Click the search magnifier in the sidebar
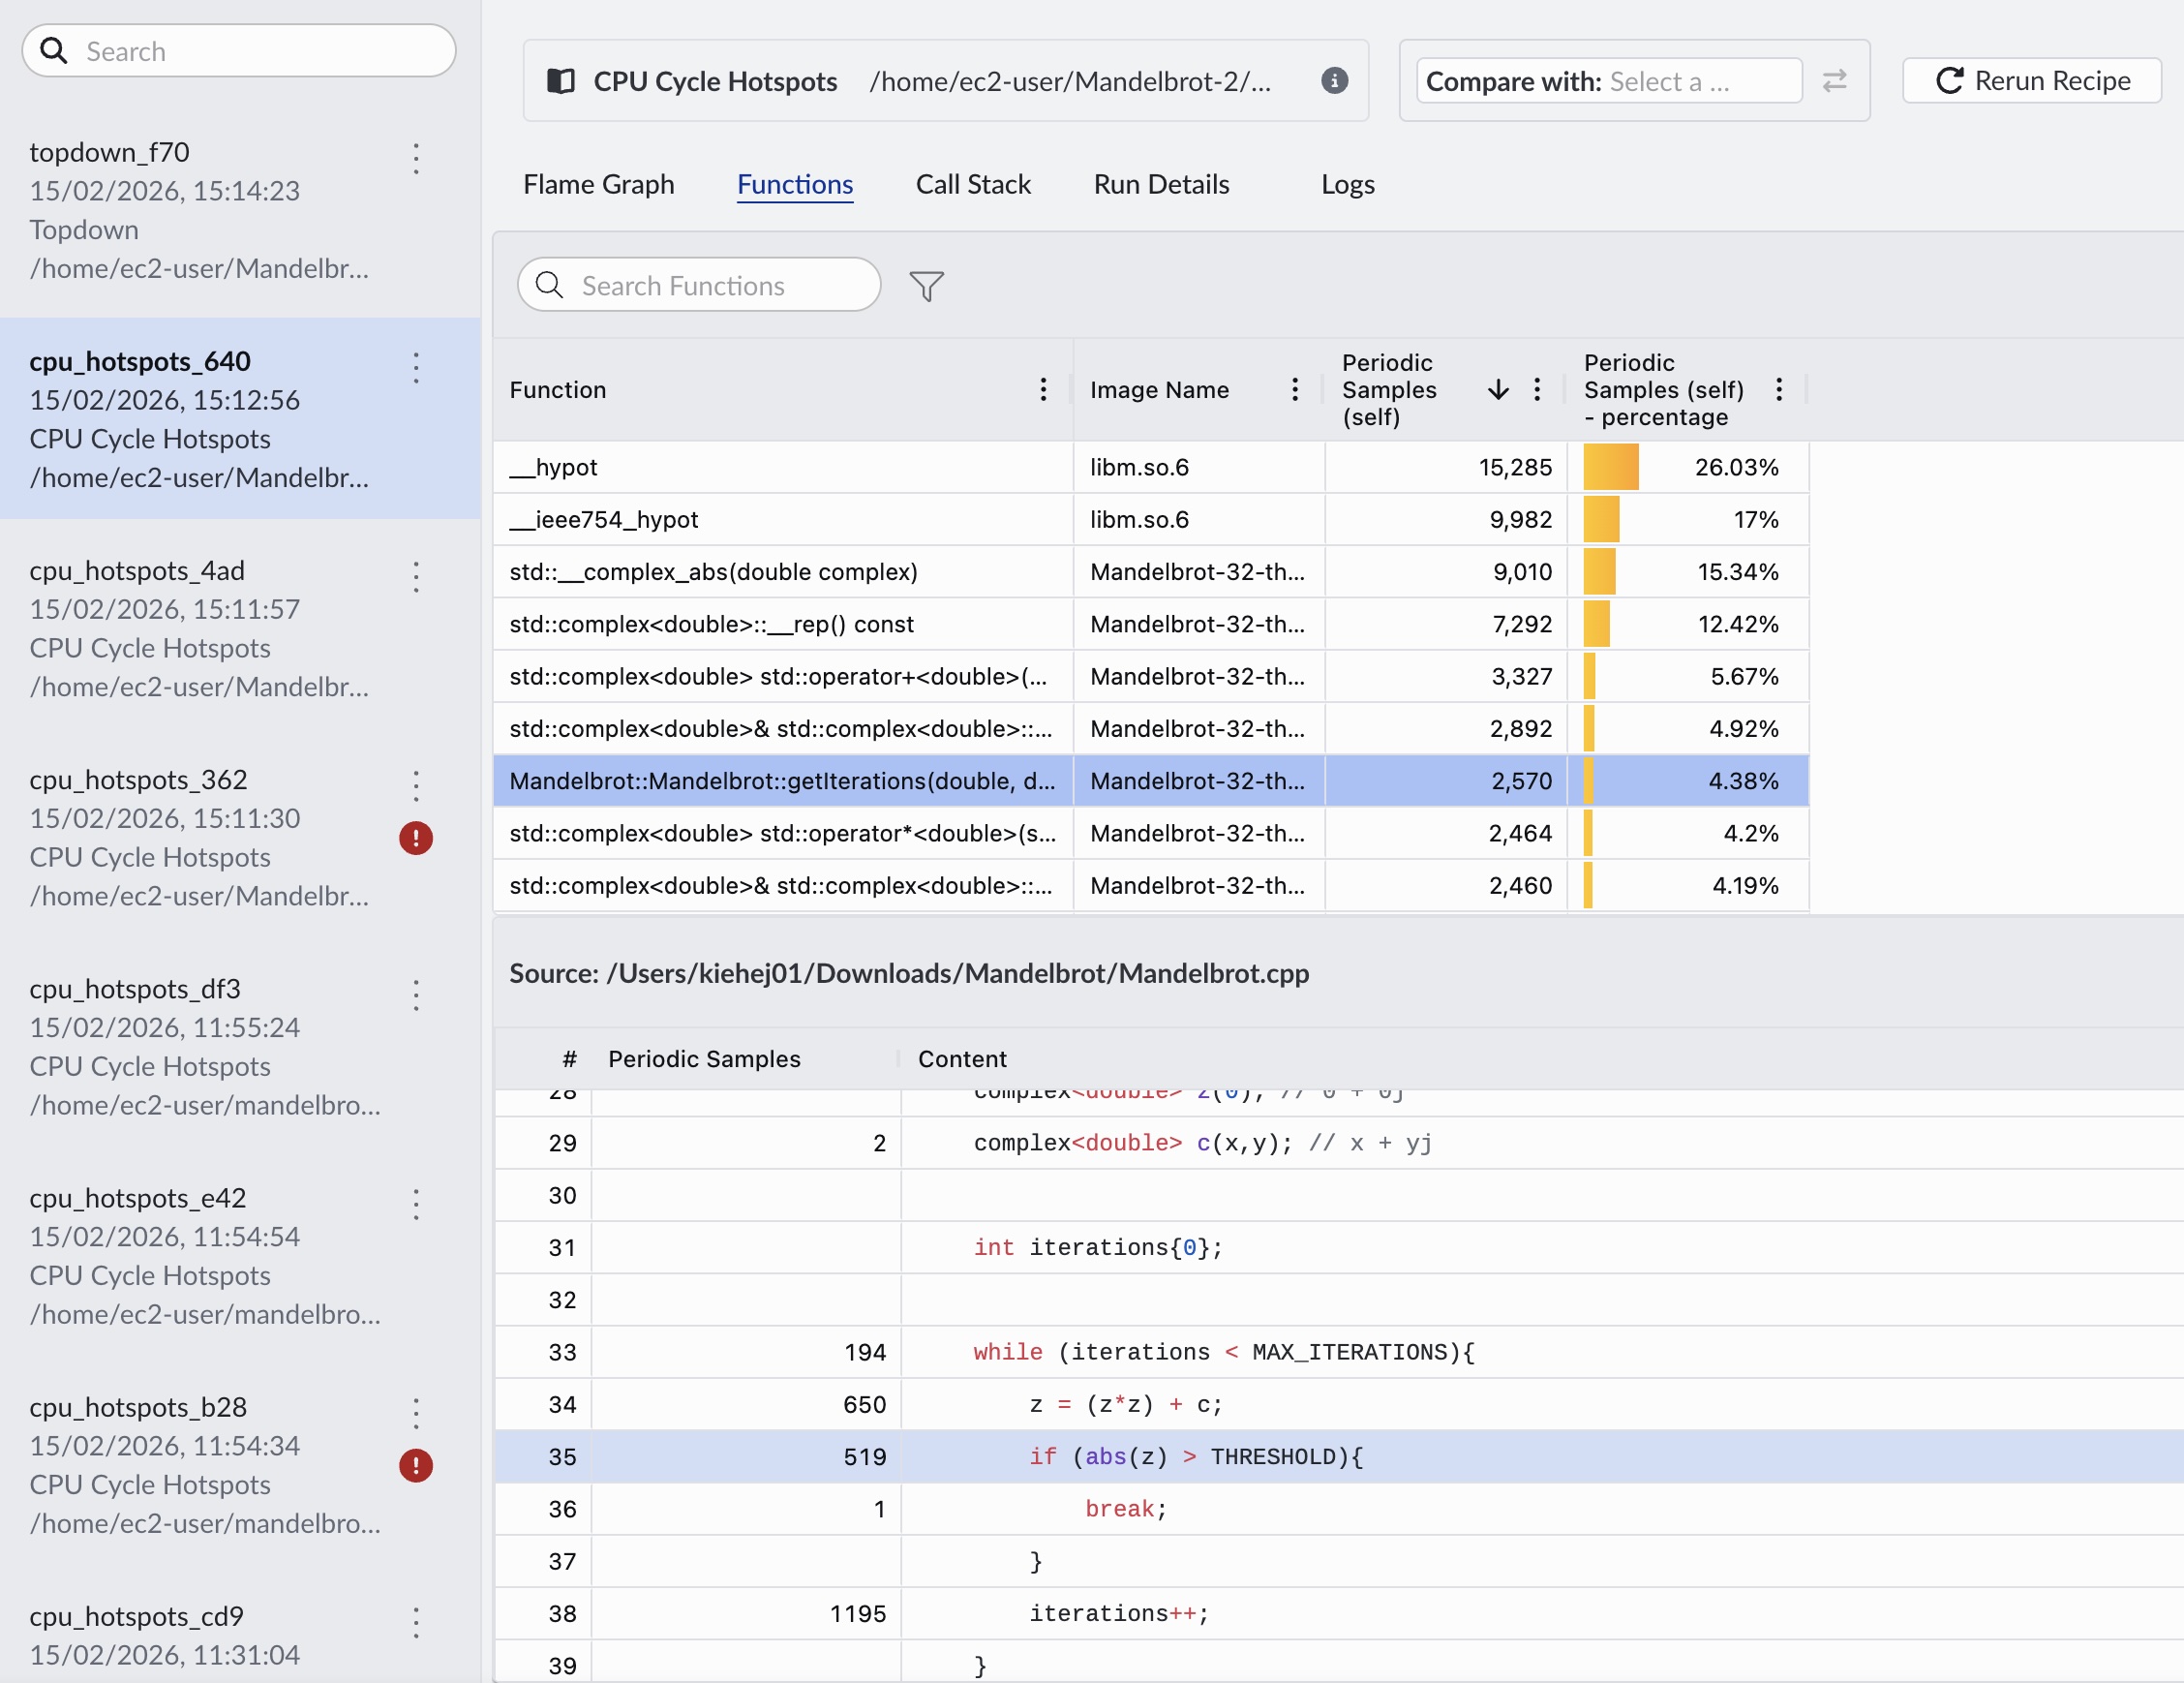 [54, 50]
